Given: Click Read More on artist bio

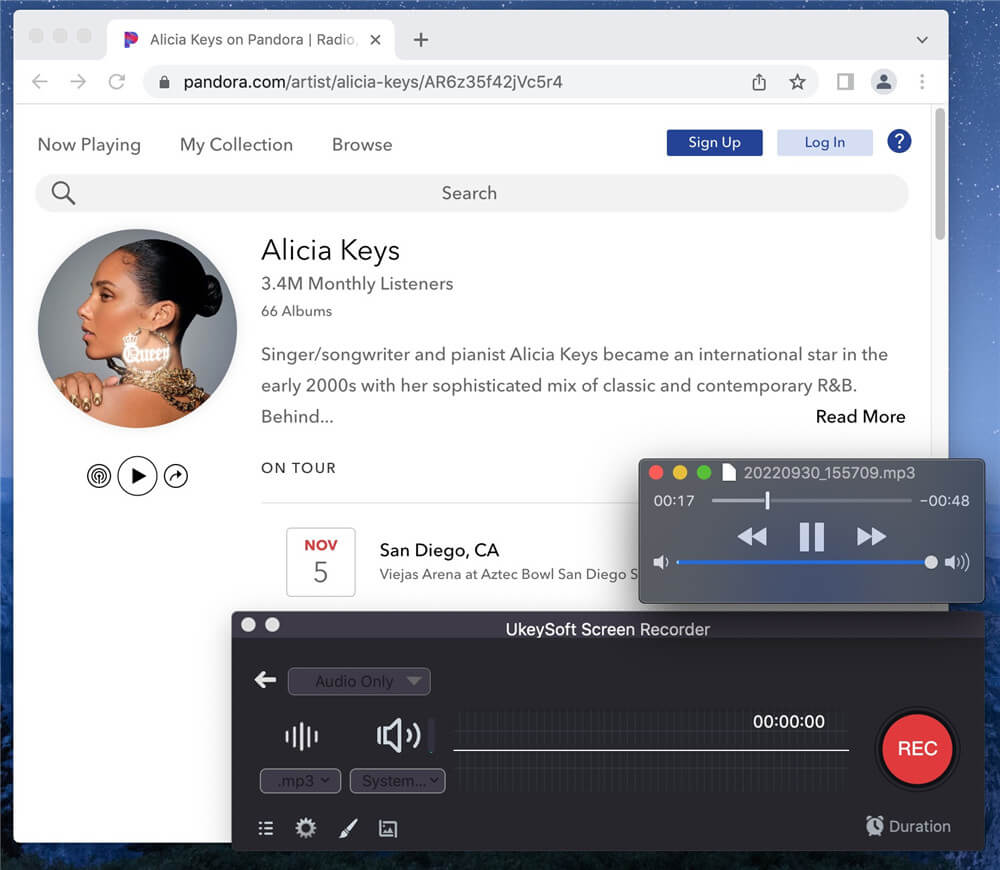Looking at the screenshot, I should (860, 417).
